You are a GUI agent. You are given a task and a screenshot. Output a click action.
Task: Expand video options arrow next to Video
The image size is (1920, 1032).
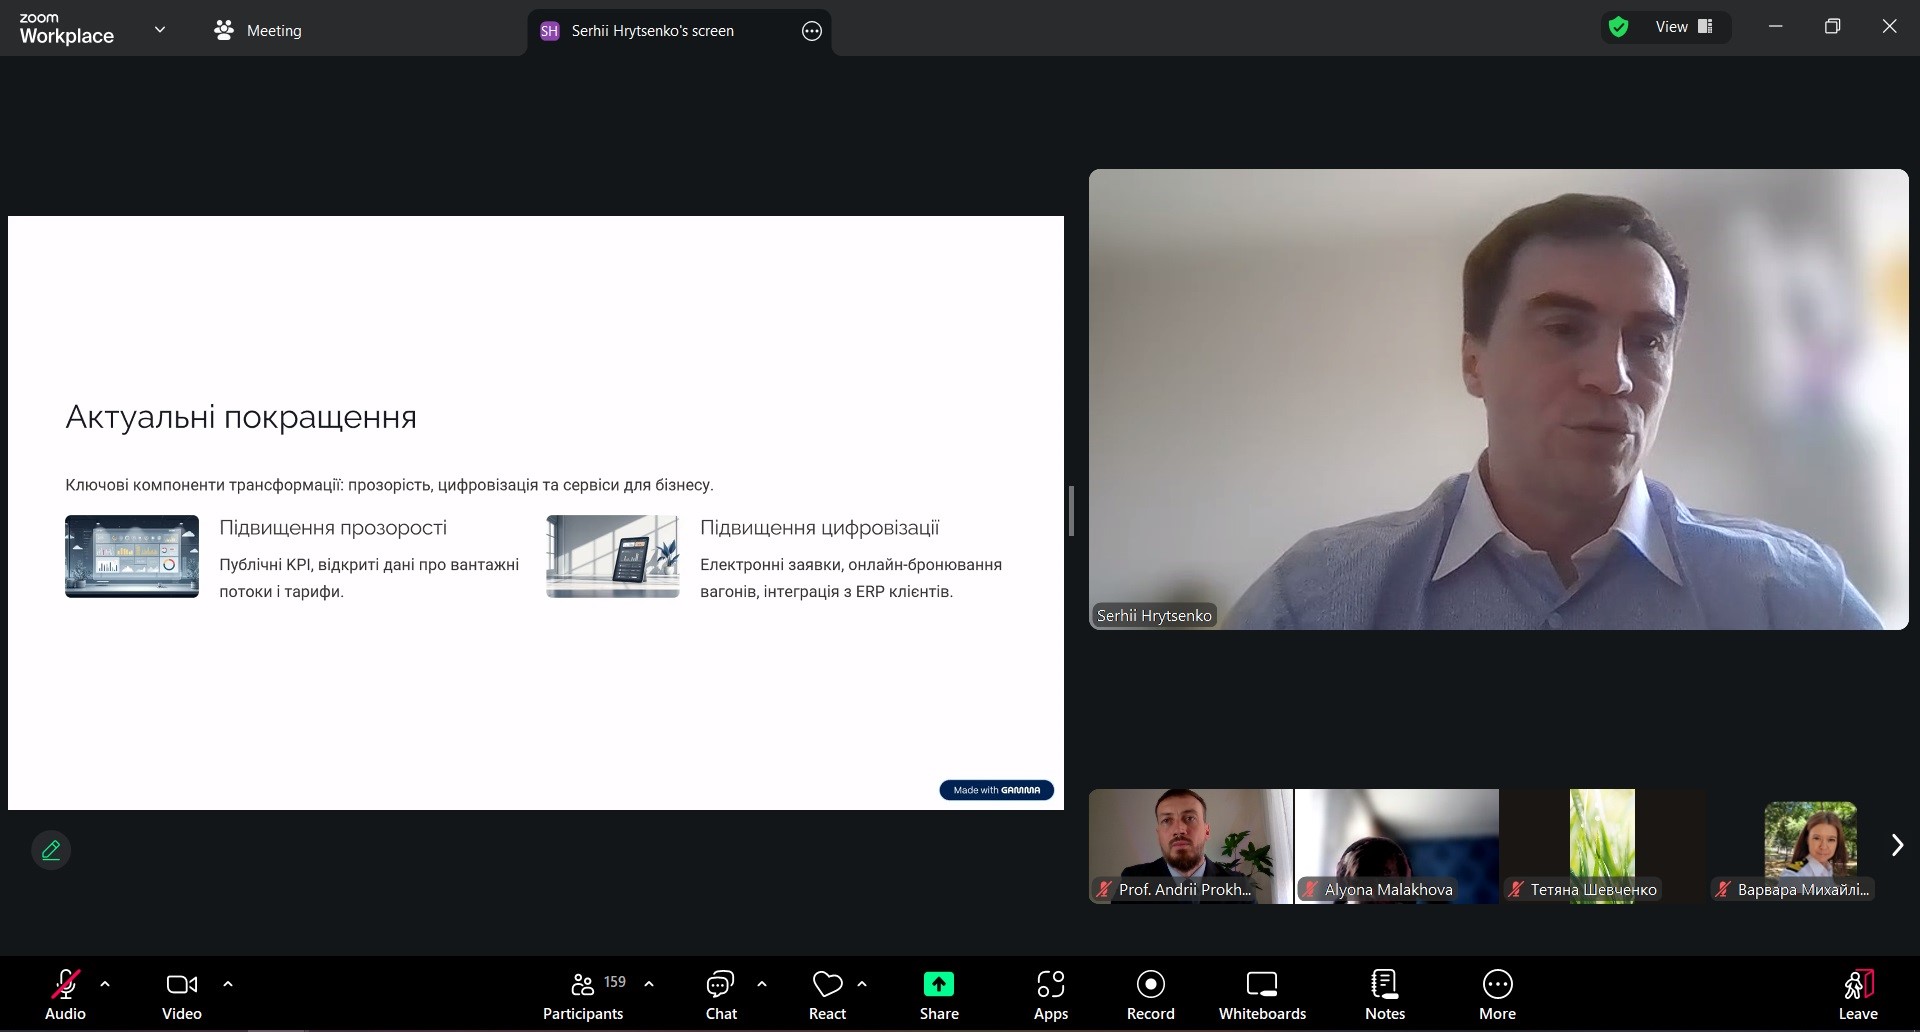coord(228,984)
